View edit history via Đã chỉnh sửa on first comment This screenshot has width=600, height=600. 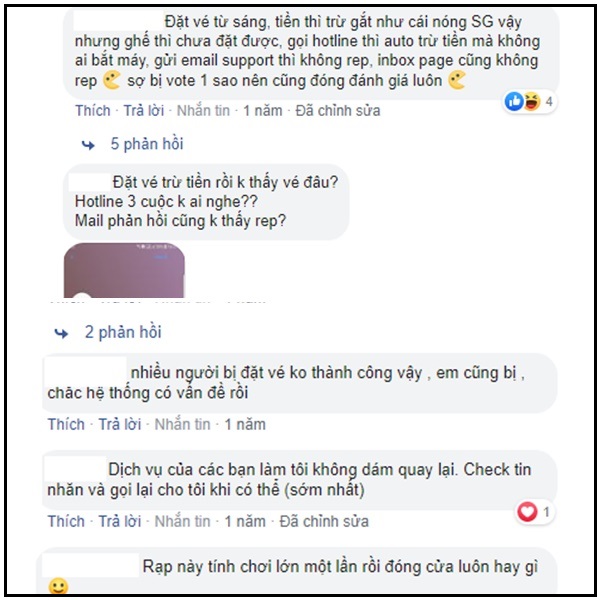tap(338, 111)
